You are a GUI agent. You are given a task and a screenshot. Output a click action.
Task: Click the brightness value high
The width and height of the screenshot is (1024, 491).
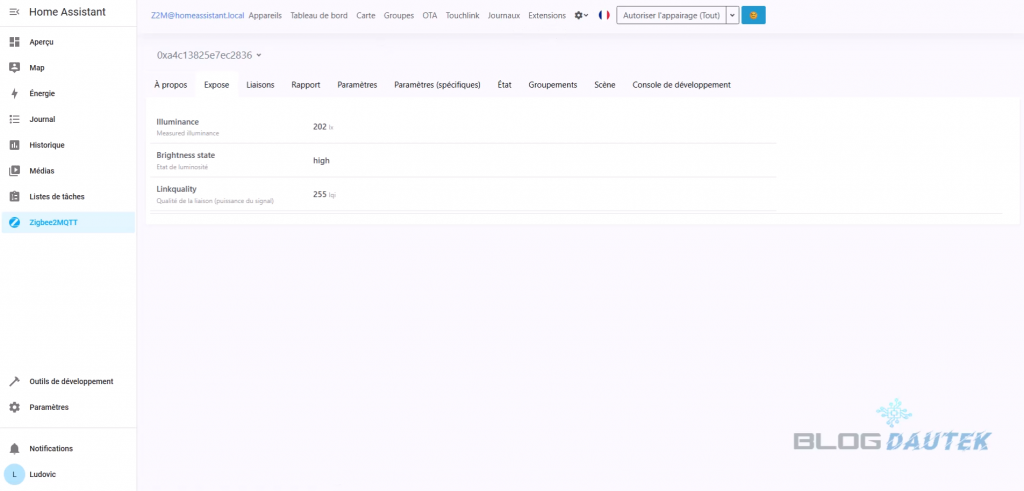point(321,161)
